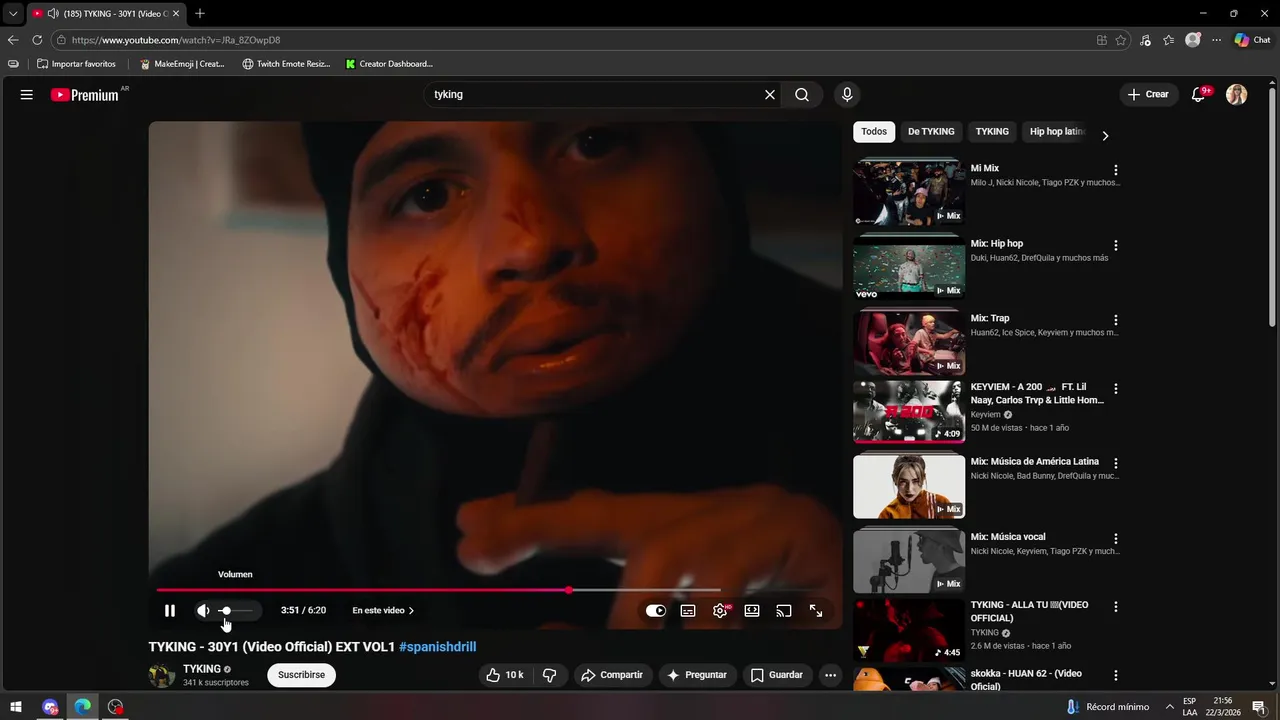Open the notifications bell
Screen dimensions: 1280x720
(x=1198, y=95)
